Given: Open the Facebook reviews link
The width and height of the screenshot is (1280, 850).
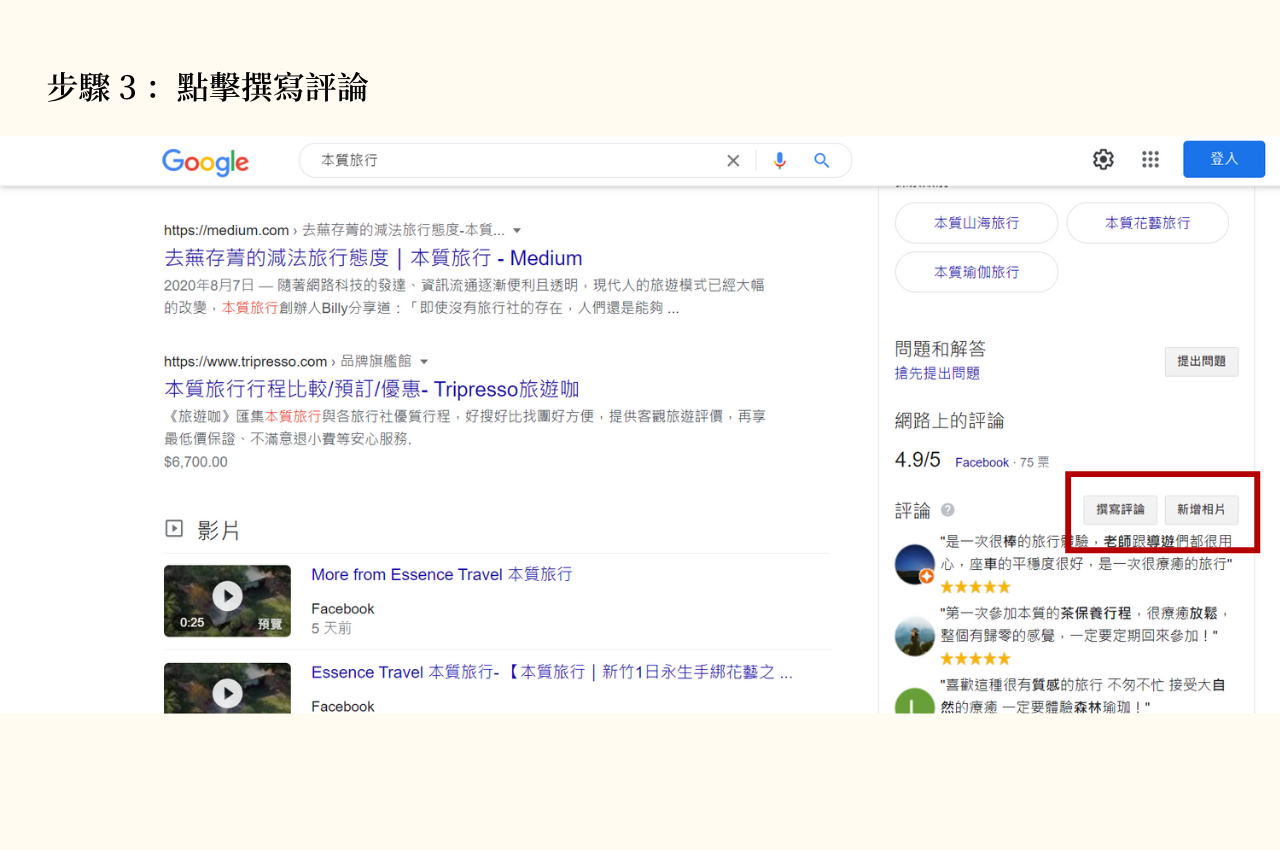Looking at the screenshot, I should pos(981,463).
